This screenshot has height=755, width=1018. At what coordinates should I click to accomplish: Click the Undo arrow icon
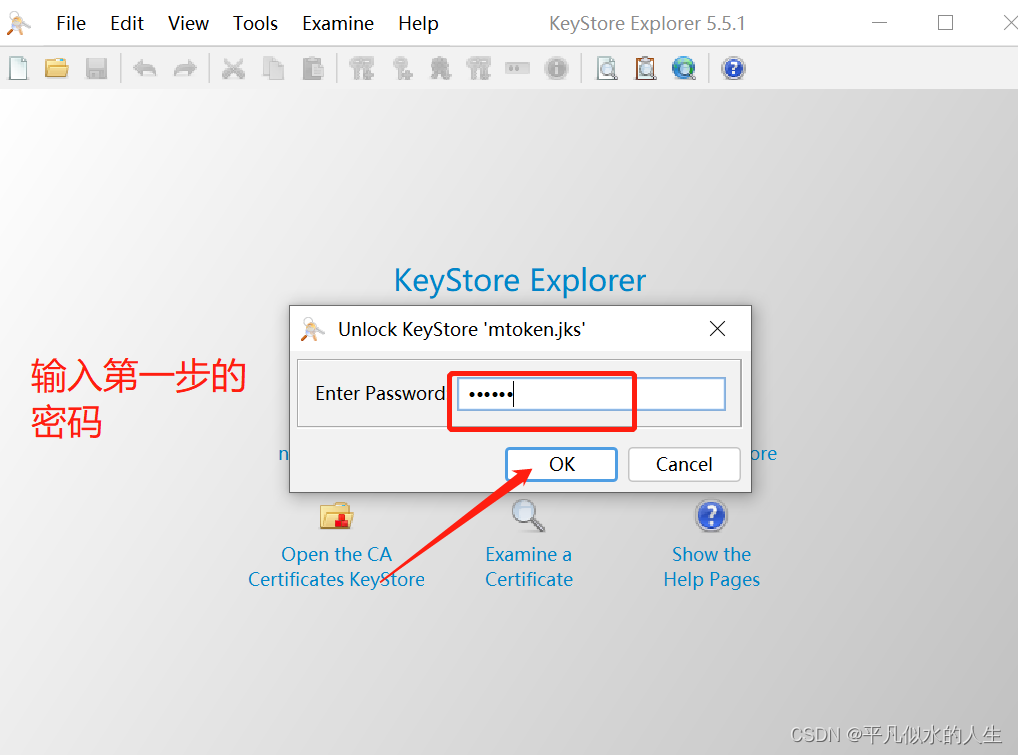tap(145, 68)
